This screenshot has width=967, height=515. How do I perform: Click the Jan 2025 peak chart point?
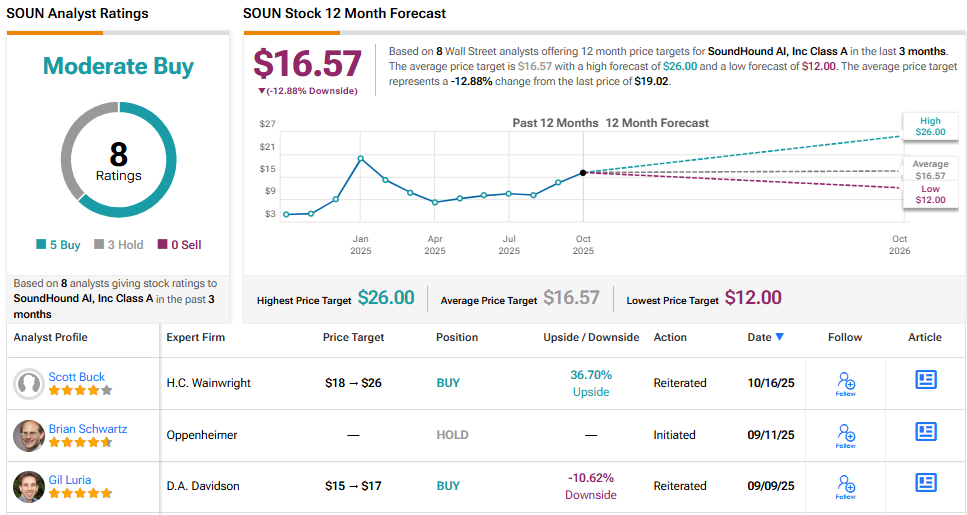pos(360,158)
